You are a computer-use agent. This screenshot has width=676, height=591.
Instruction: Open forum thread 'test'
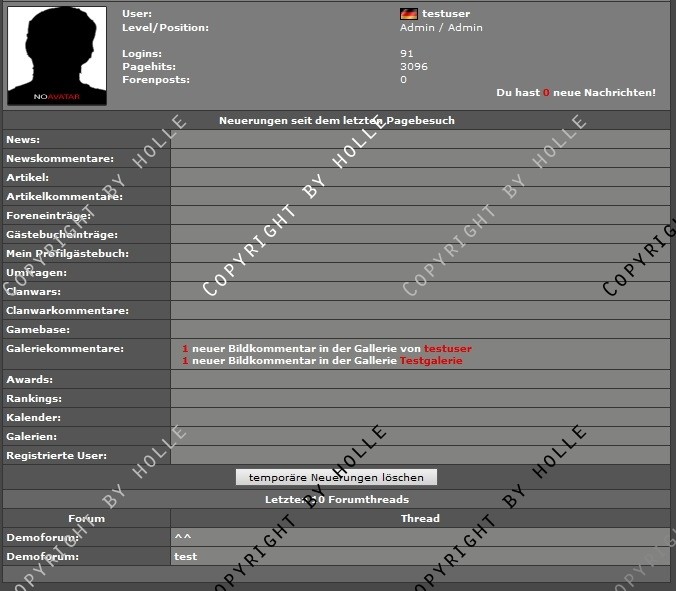point(186,557)
